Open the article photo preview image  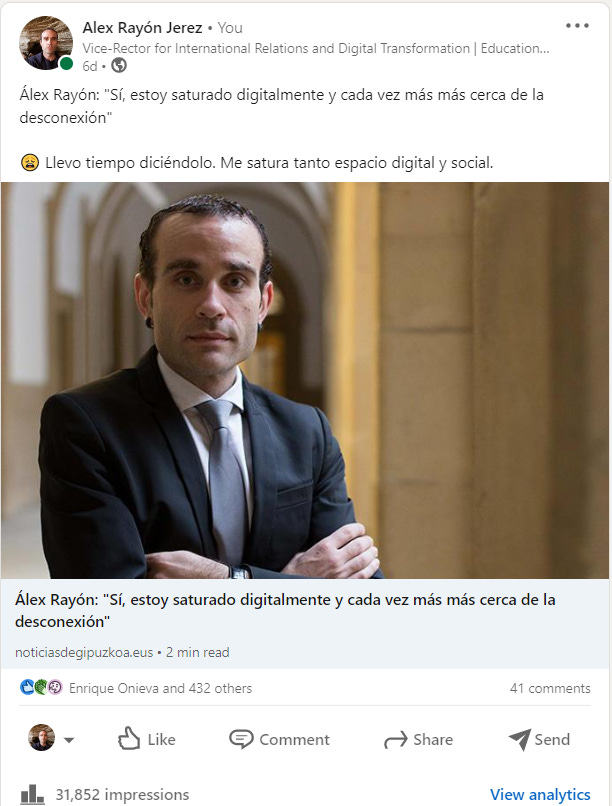[305, 380]
